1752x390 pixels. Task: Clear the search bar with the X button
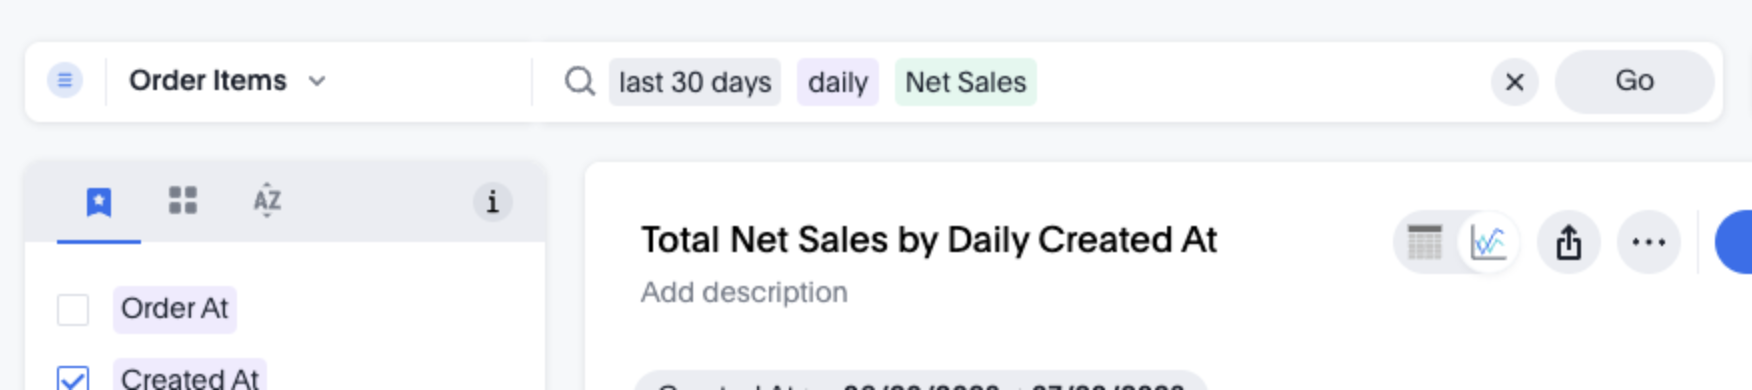1515,82
